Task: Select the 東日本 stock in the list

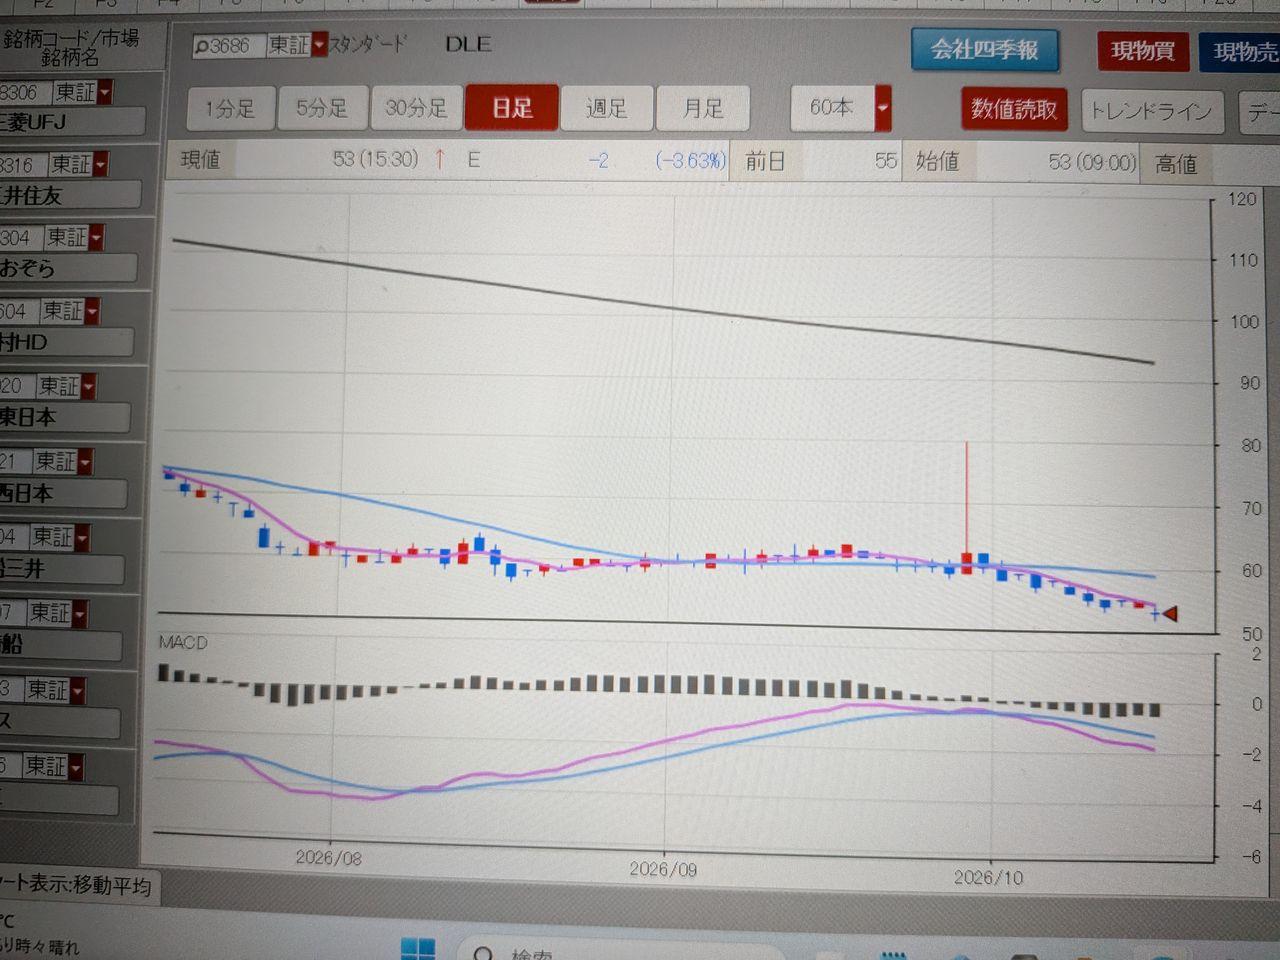Action: [x=63, y=417]
